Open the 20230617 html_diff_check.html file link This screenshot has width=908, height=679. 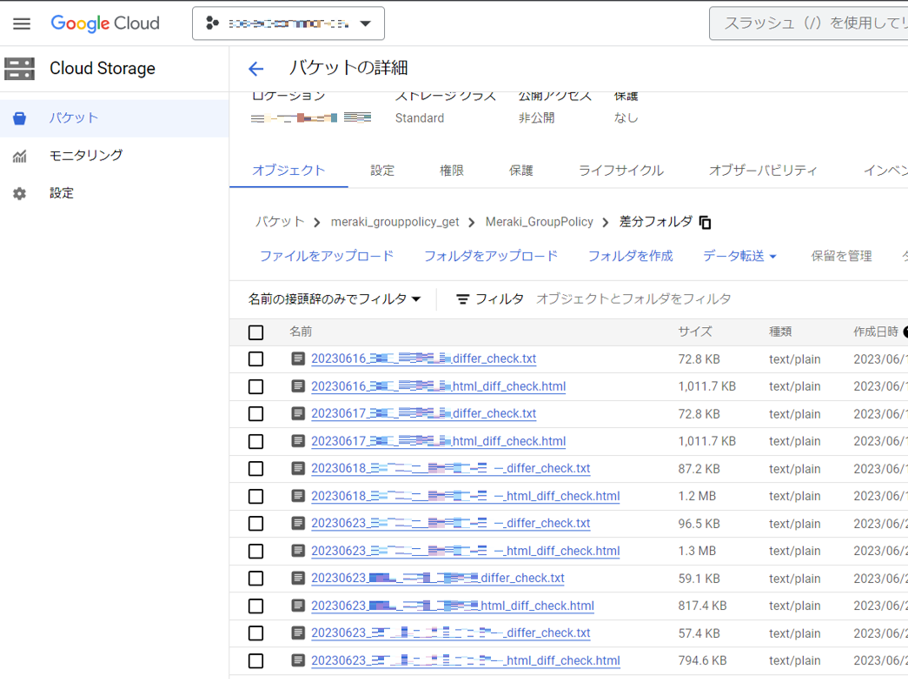[438, 442]
